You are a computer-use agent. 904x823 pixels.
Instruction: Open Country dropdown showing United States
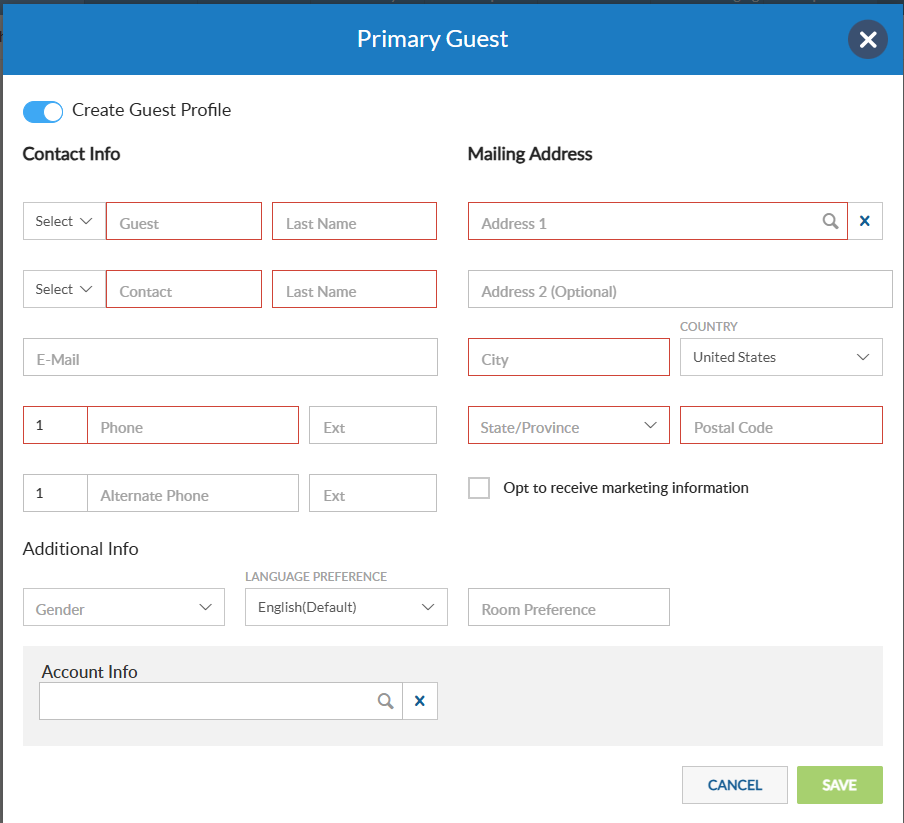tap(781, 357)
